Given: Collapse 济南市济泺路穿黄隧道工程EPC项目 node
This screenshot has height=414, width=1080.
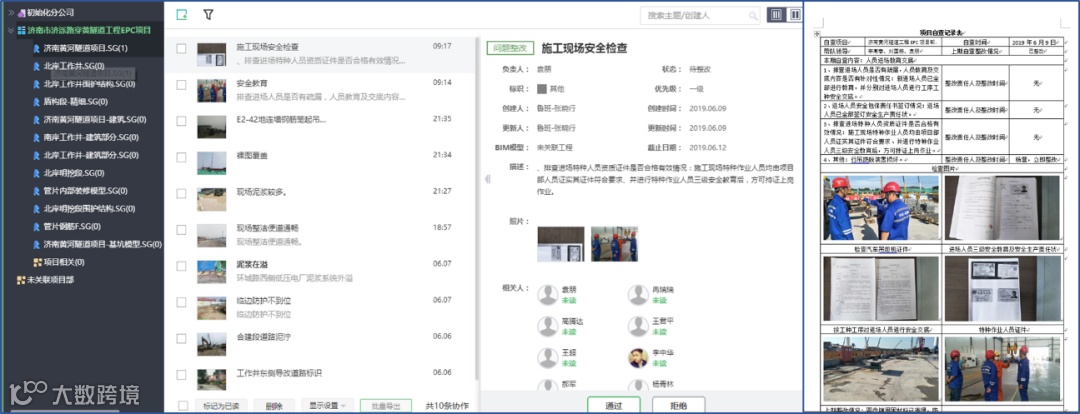Looking at the screenshot, I should 11,30.
